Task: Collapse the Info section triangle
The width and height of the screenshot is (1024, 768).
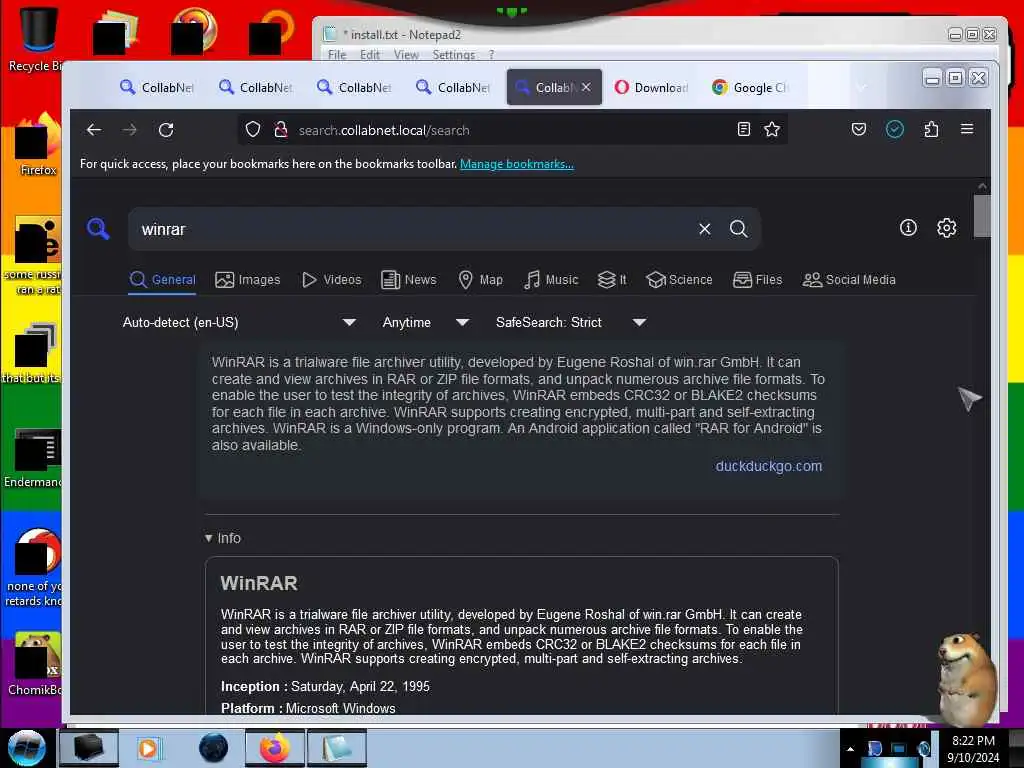Action: (x=208, y=538)
